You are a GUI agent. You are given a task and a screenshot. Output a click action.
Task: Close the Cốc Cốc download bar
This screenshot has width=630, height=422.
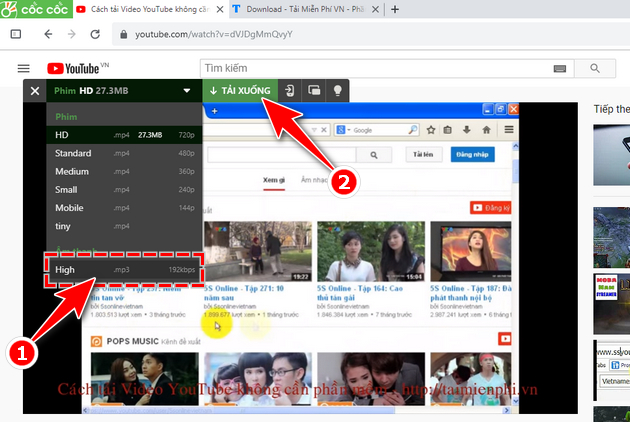[x=35, y=91]
